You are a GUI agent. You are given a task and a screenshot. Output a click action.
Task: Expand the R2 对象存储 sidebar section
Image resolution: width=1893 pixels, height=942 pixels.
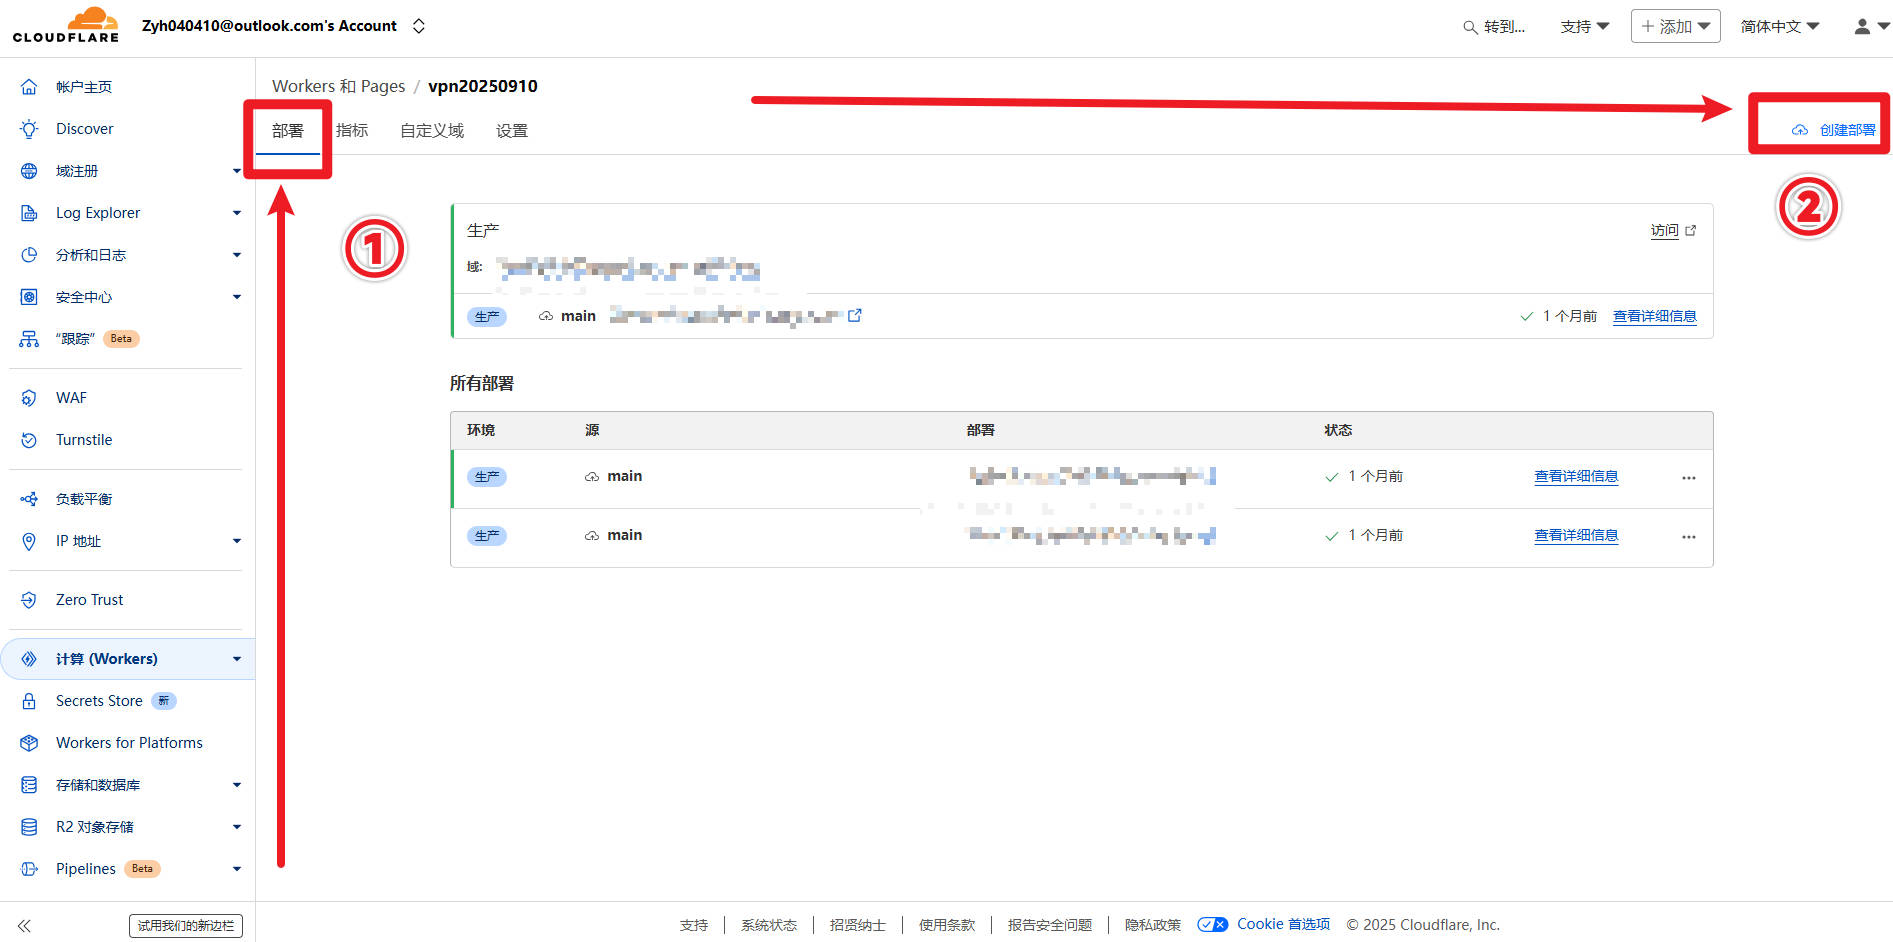[237, 827]
